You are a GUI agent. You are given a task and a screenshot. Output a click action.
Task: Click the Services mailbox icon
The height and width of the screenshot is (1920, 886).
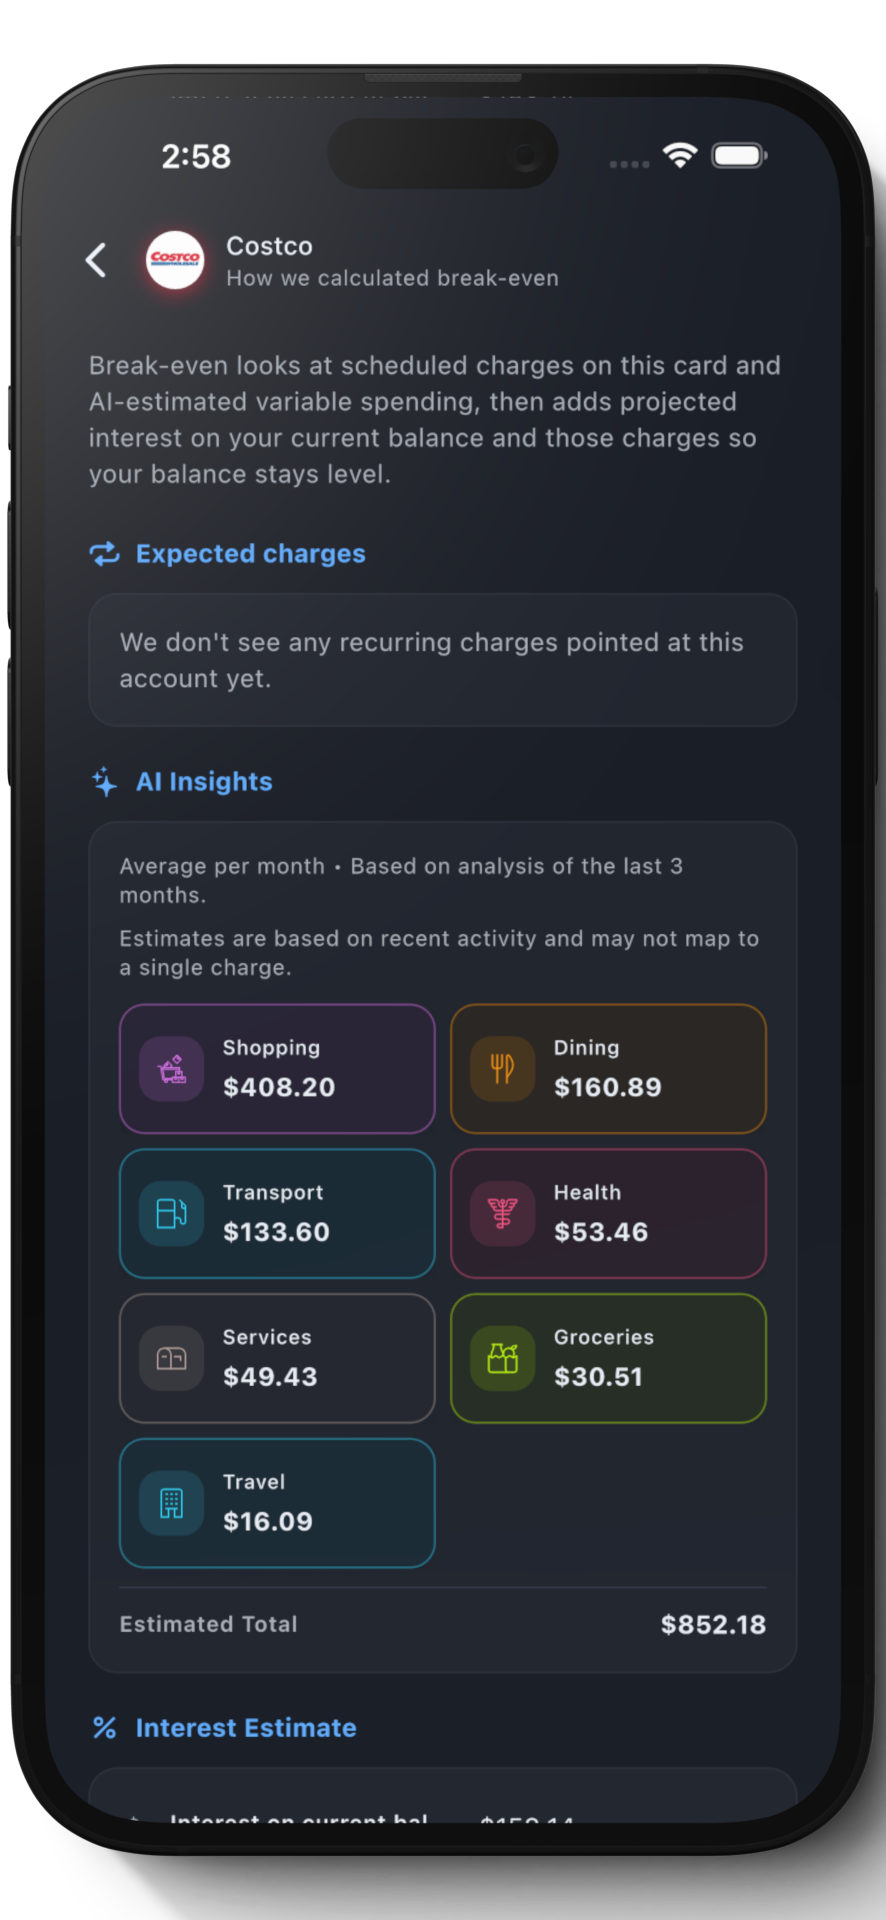pyautogui.click(x=172, y=1358)
